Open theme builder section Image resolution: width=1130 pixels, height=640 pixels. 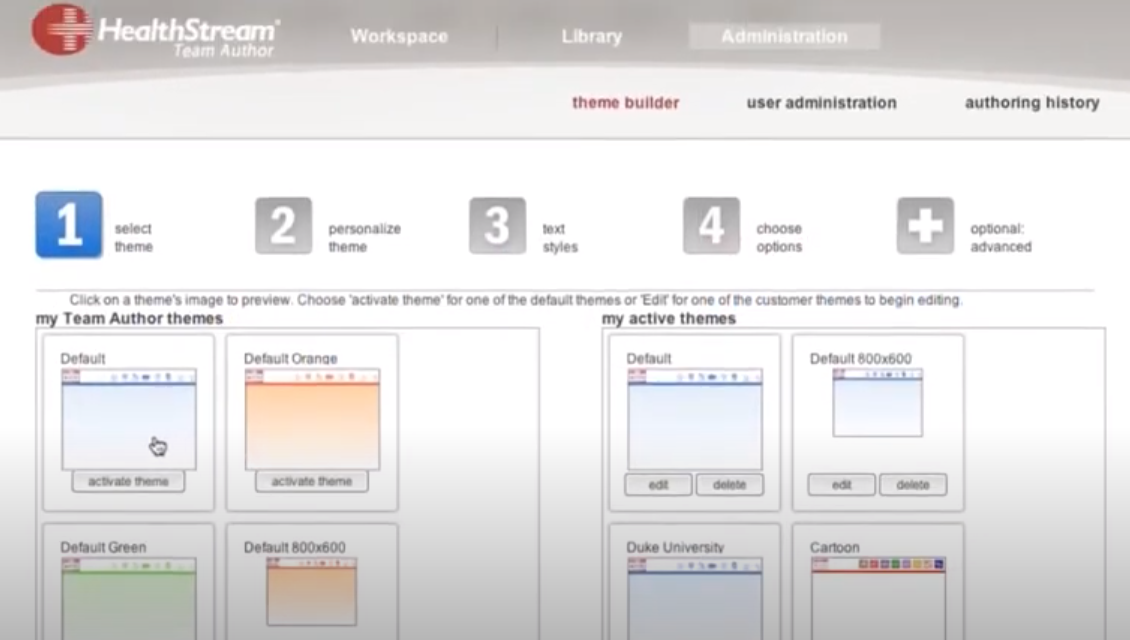coord(626,102)
